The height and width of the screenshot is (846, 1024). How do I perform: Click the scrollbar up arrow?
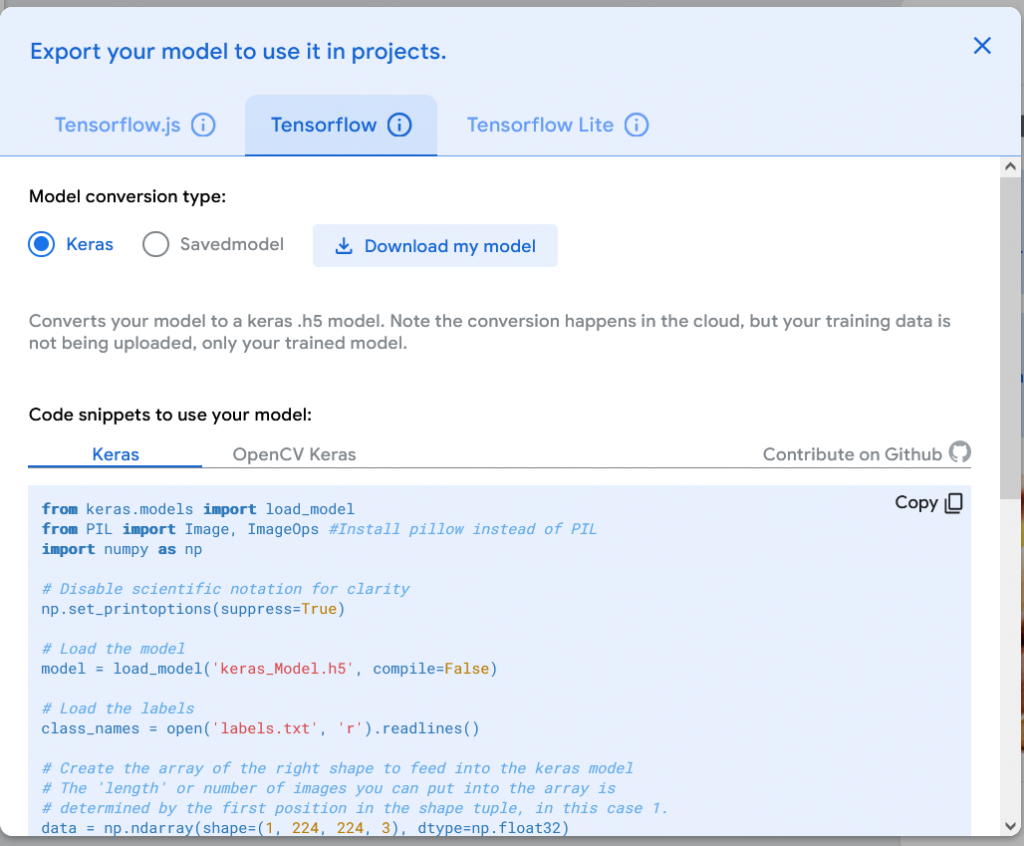click(1010, 167)
